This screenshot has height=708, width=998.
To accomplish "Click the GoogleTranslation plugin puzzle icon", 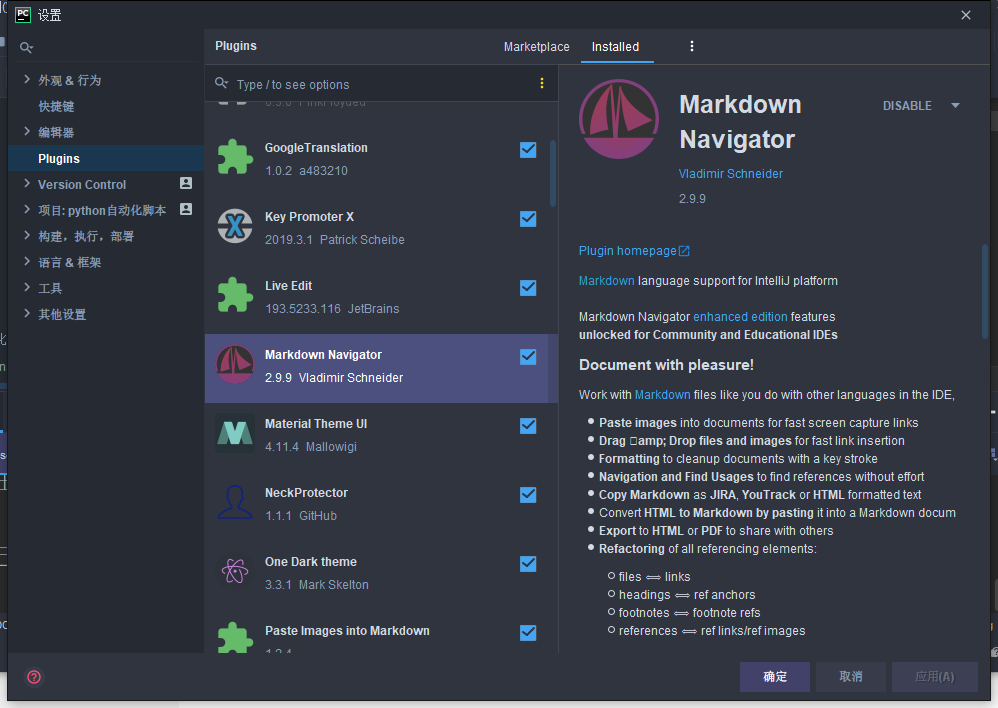I will 235,157.
